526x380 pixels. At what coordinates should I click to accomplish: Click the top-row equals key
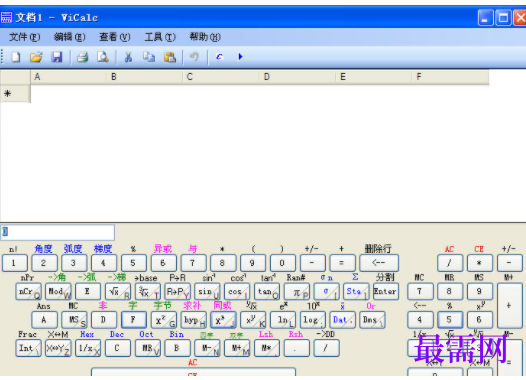[342, 263]
